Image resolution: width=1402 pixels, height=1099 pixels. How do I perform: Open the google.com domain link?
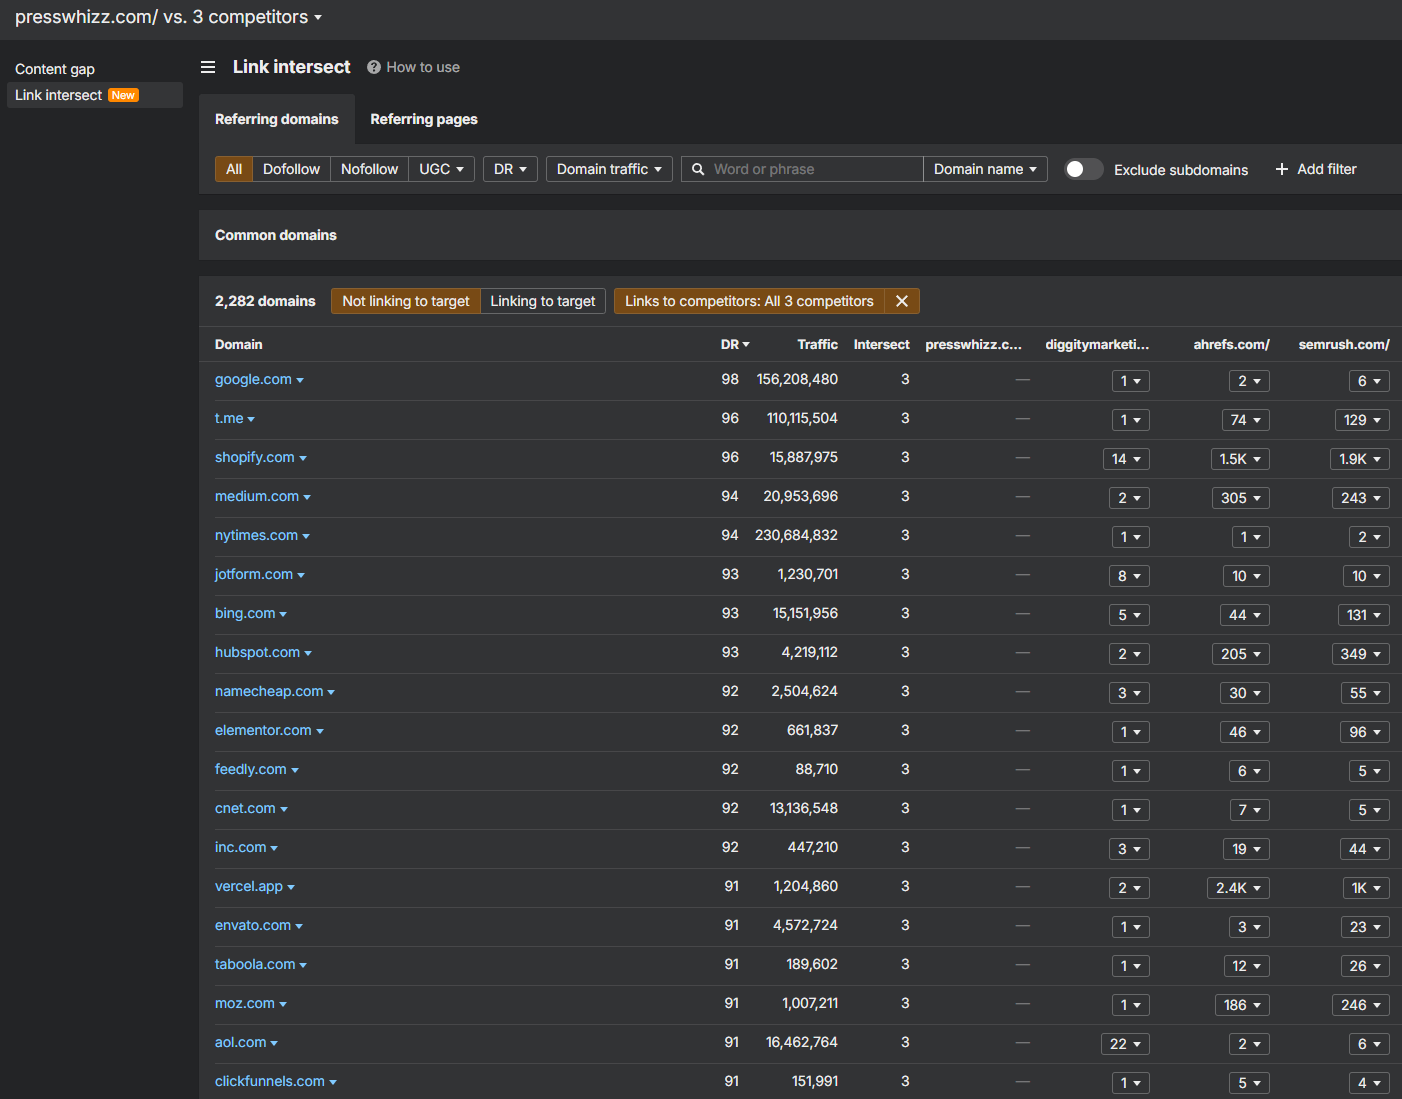253,379
